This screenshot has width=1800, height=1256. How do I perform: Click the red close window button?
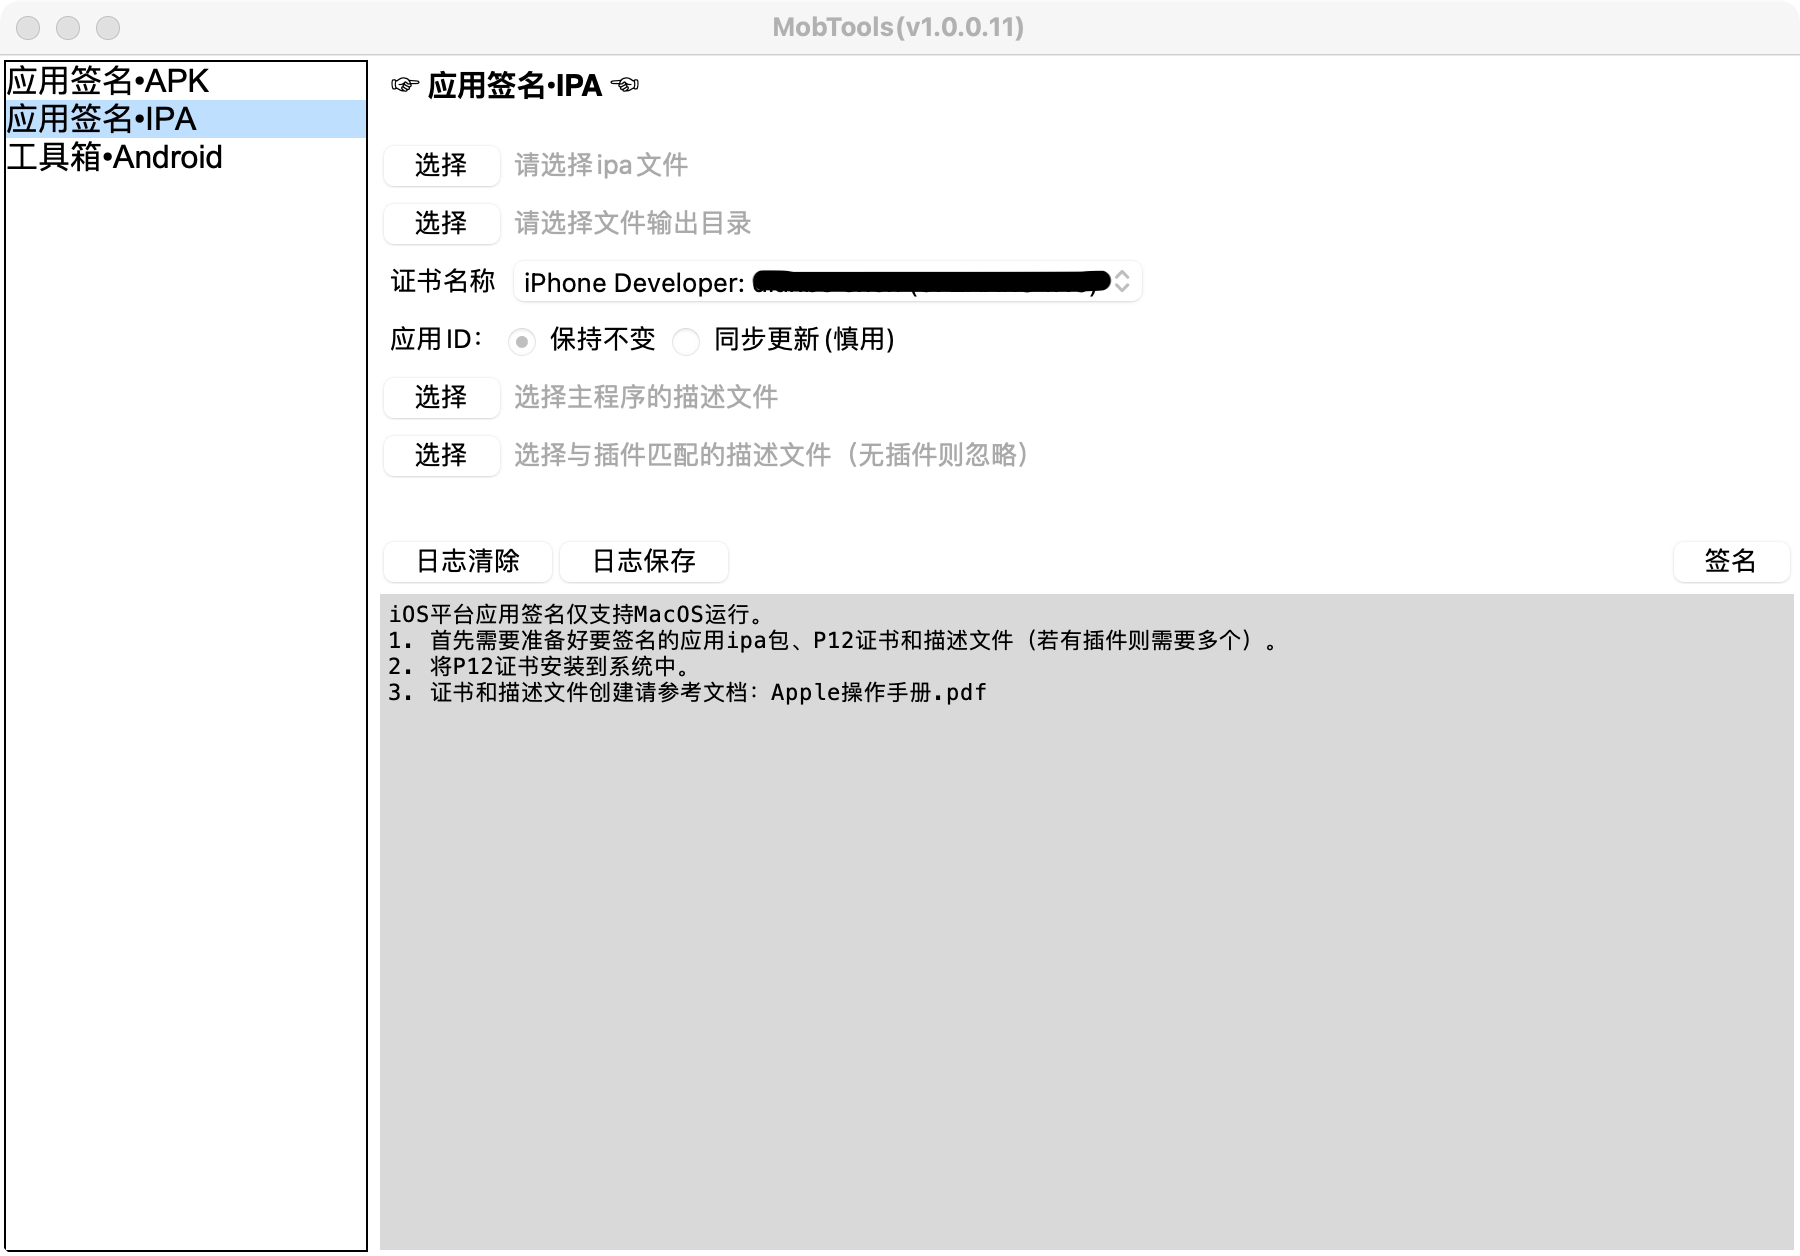point(28,28)
